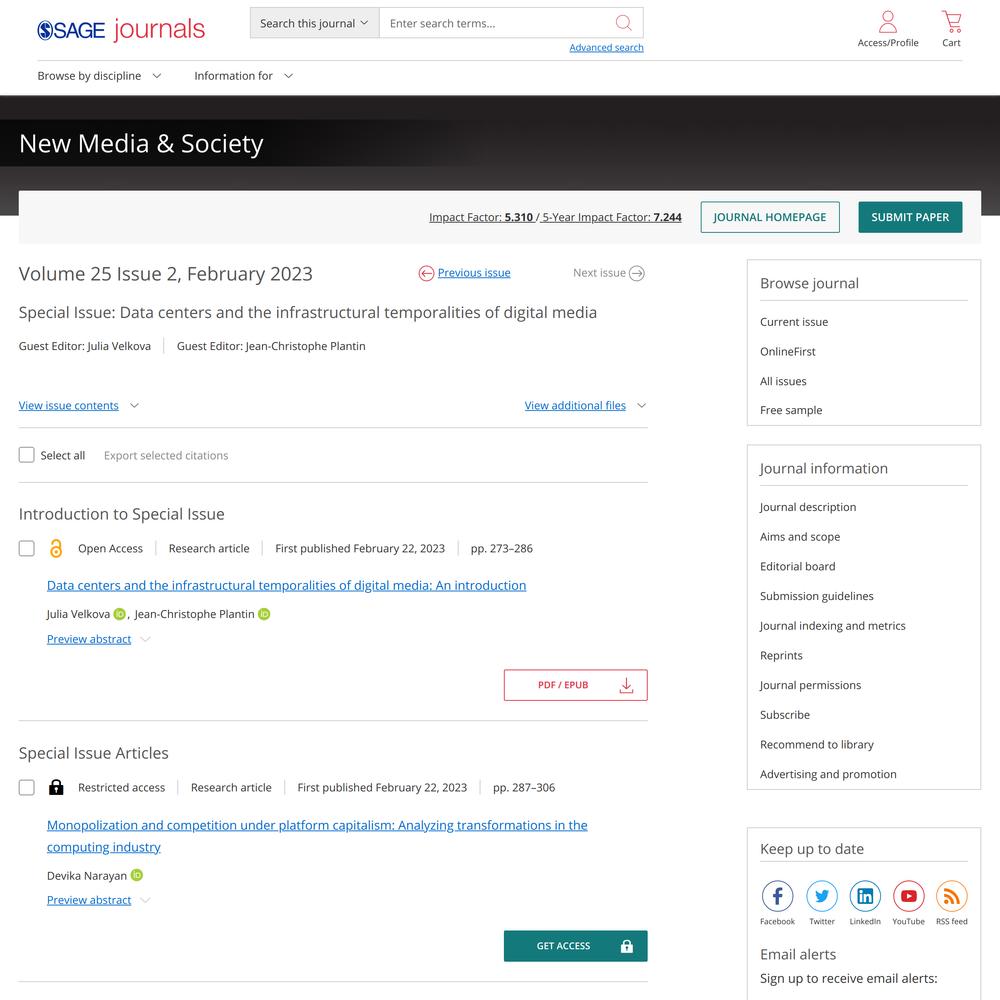1000x1000 pixels.
Task: Check the box for the Monopolization article
Action: coord(26,787)
